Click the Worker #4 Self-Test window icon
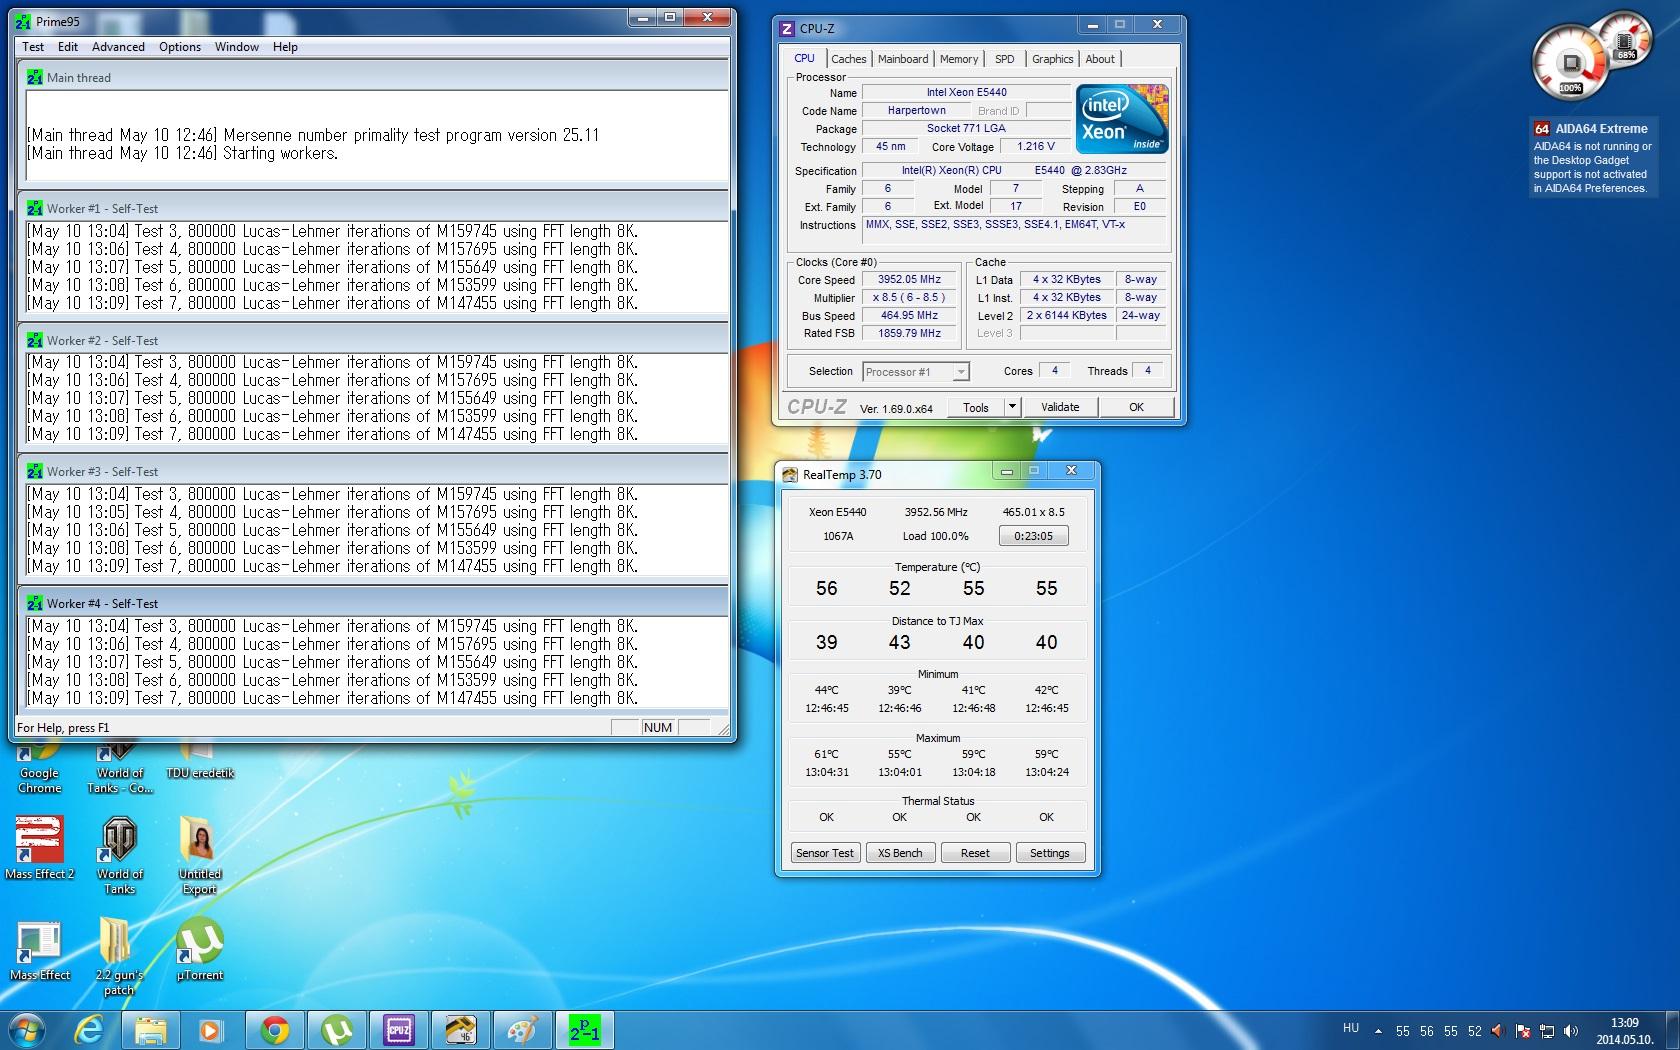This screenshot has width=1680, height=1050. pos(35,603)
